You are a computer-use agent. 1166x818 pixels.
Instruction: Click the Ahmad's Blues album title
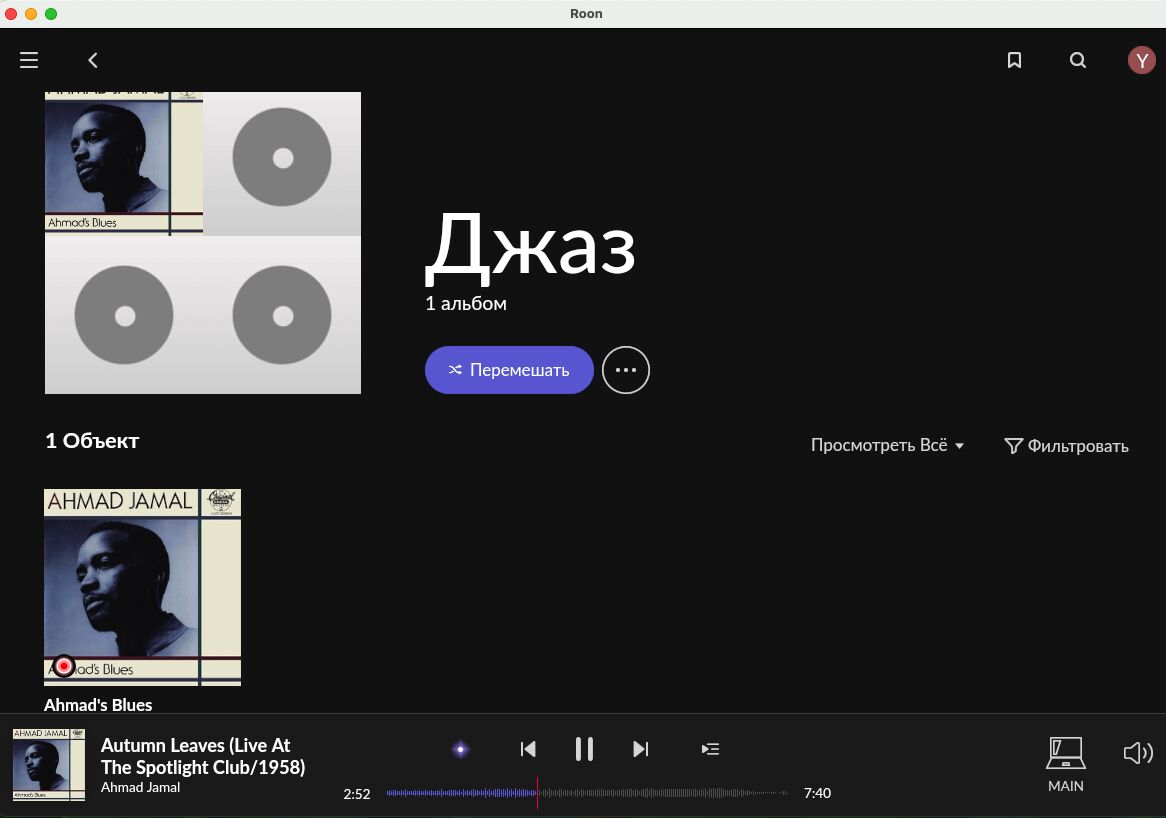pos(98,704)
